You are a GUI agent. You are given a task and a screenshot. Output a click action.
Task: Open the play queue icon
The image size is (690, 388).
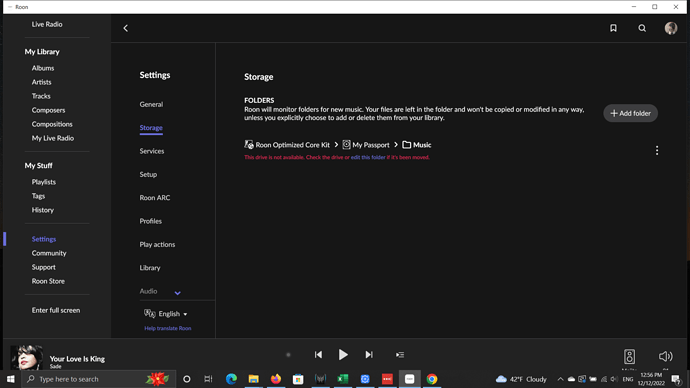(x=400, y=355)
